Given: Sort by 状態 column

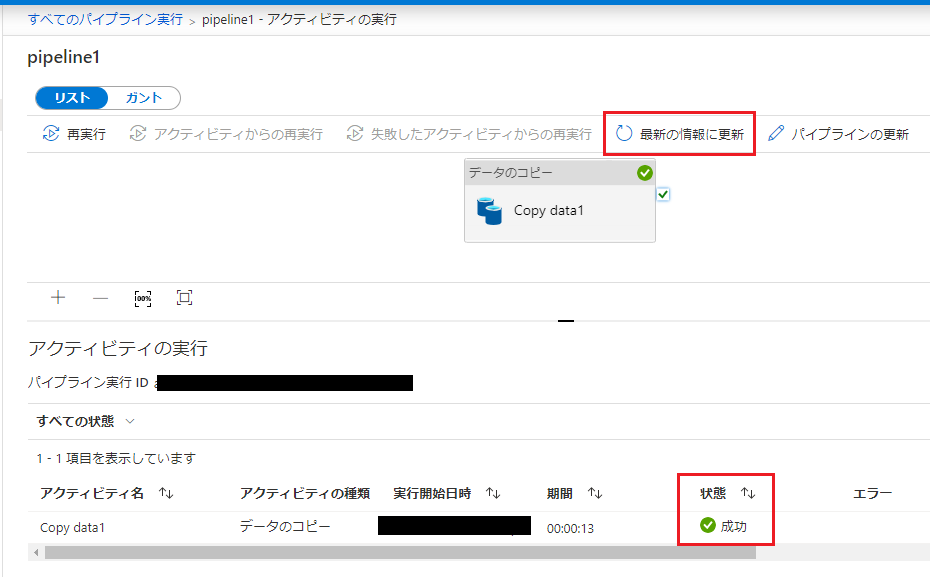Looking at the screenshot, I should 748,493.
